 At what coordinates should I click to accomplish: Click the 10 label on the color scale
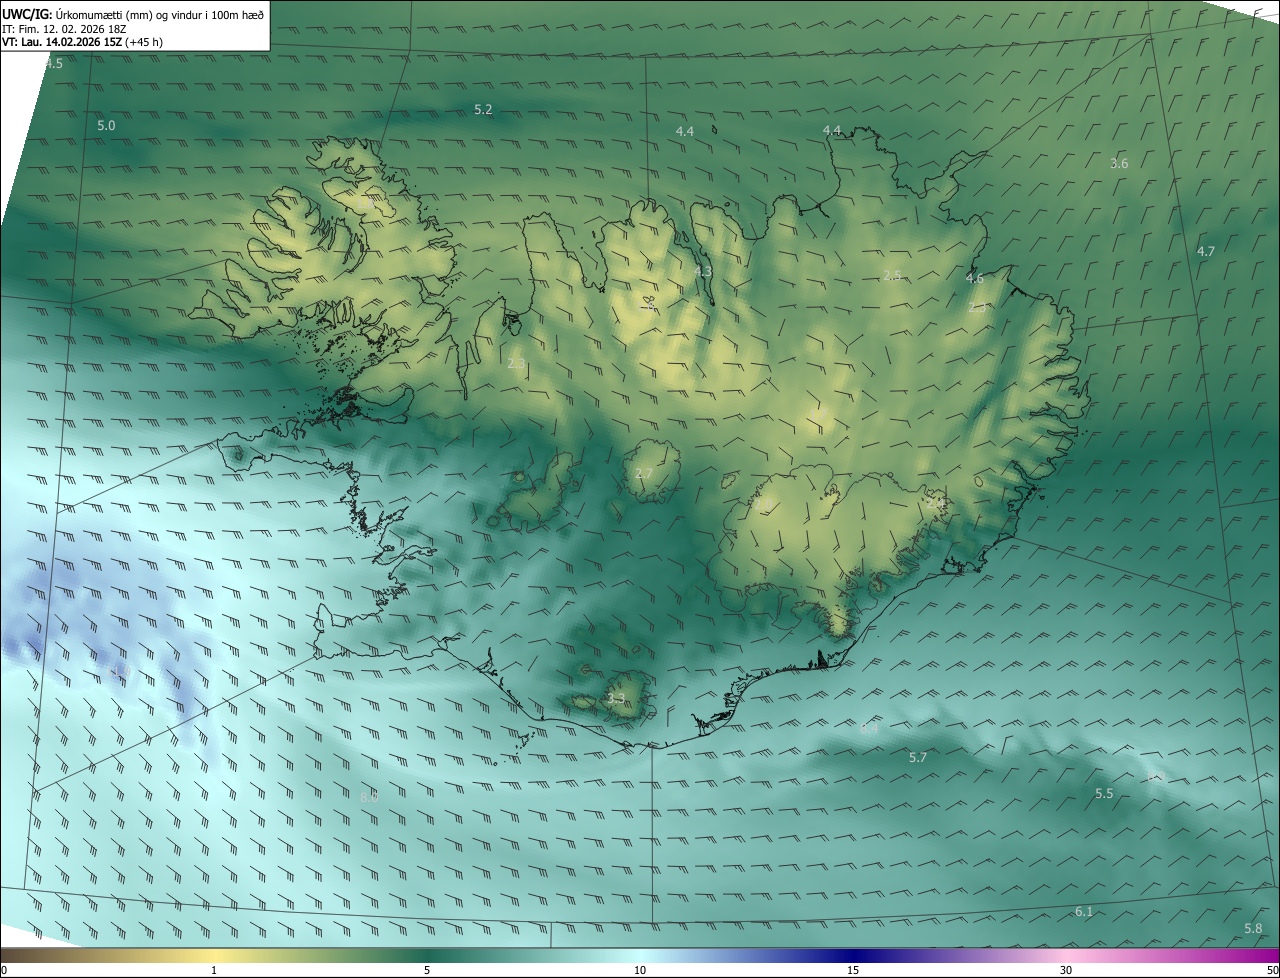pos(640,970)
